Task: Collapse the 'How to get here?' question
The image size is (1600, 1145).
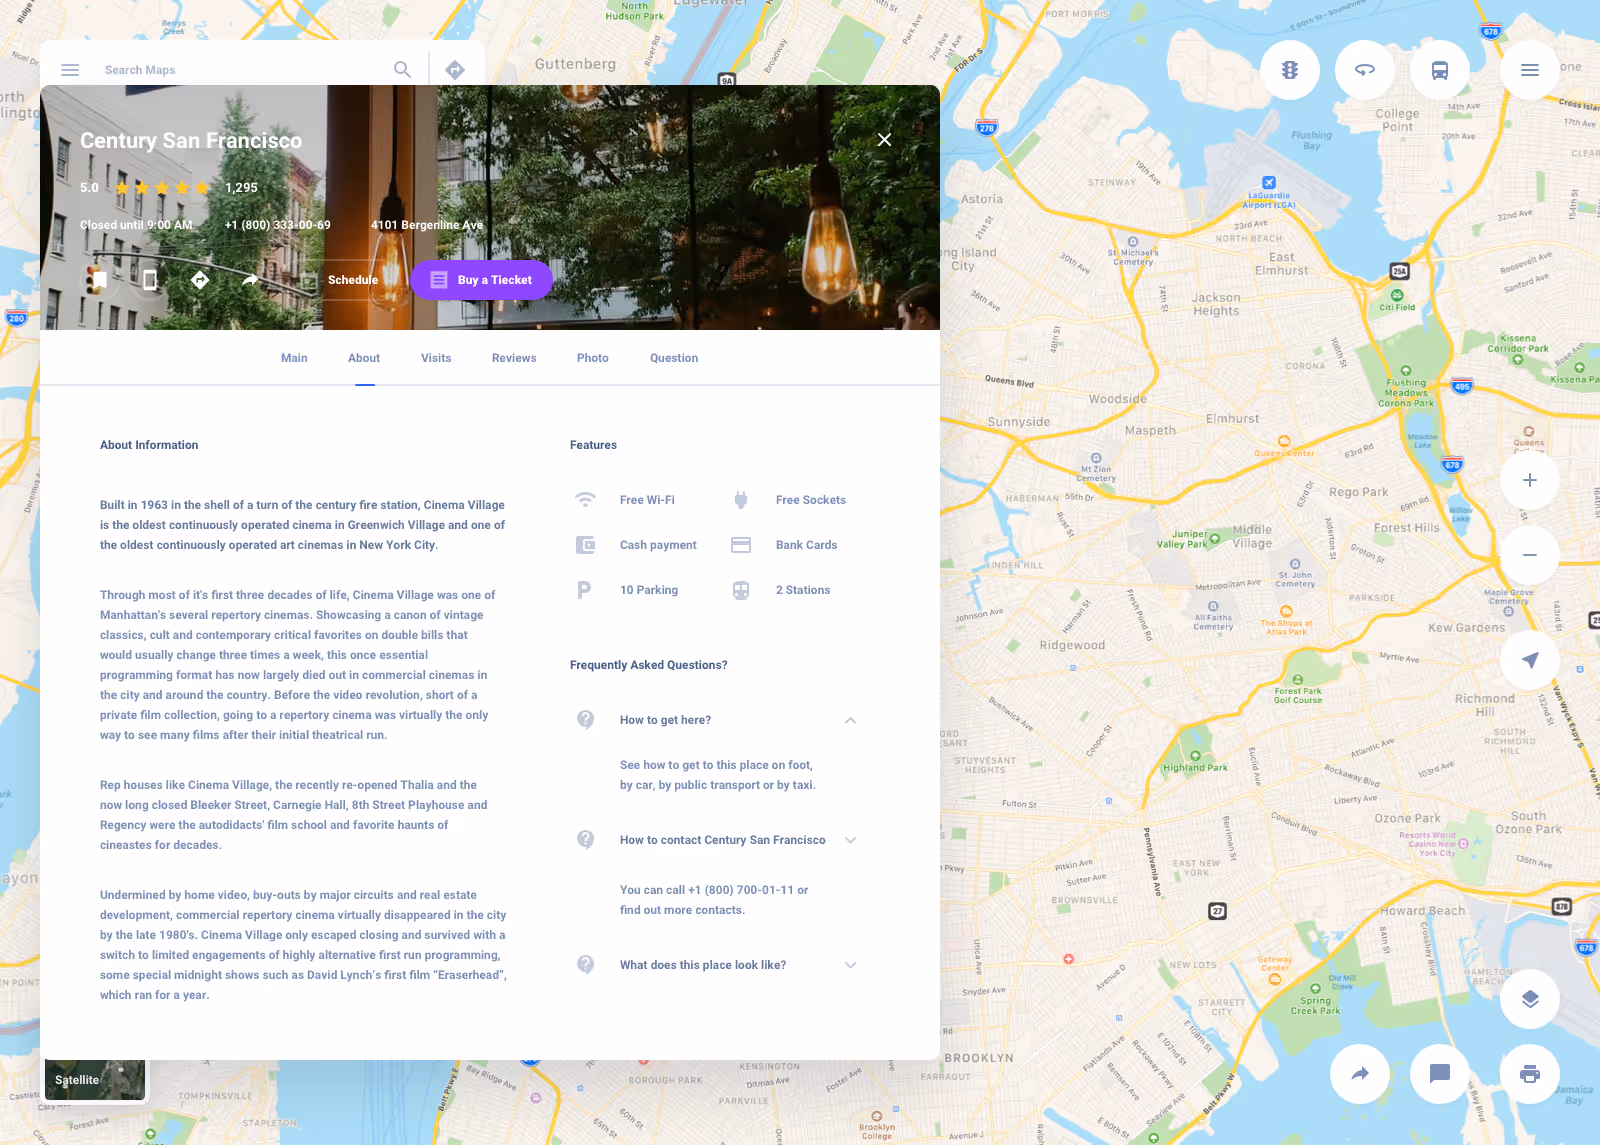Action: tap(850, 719)
